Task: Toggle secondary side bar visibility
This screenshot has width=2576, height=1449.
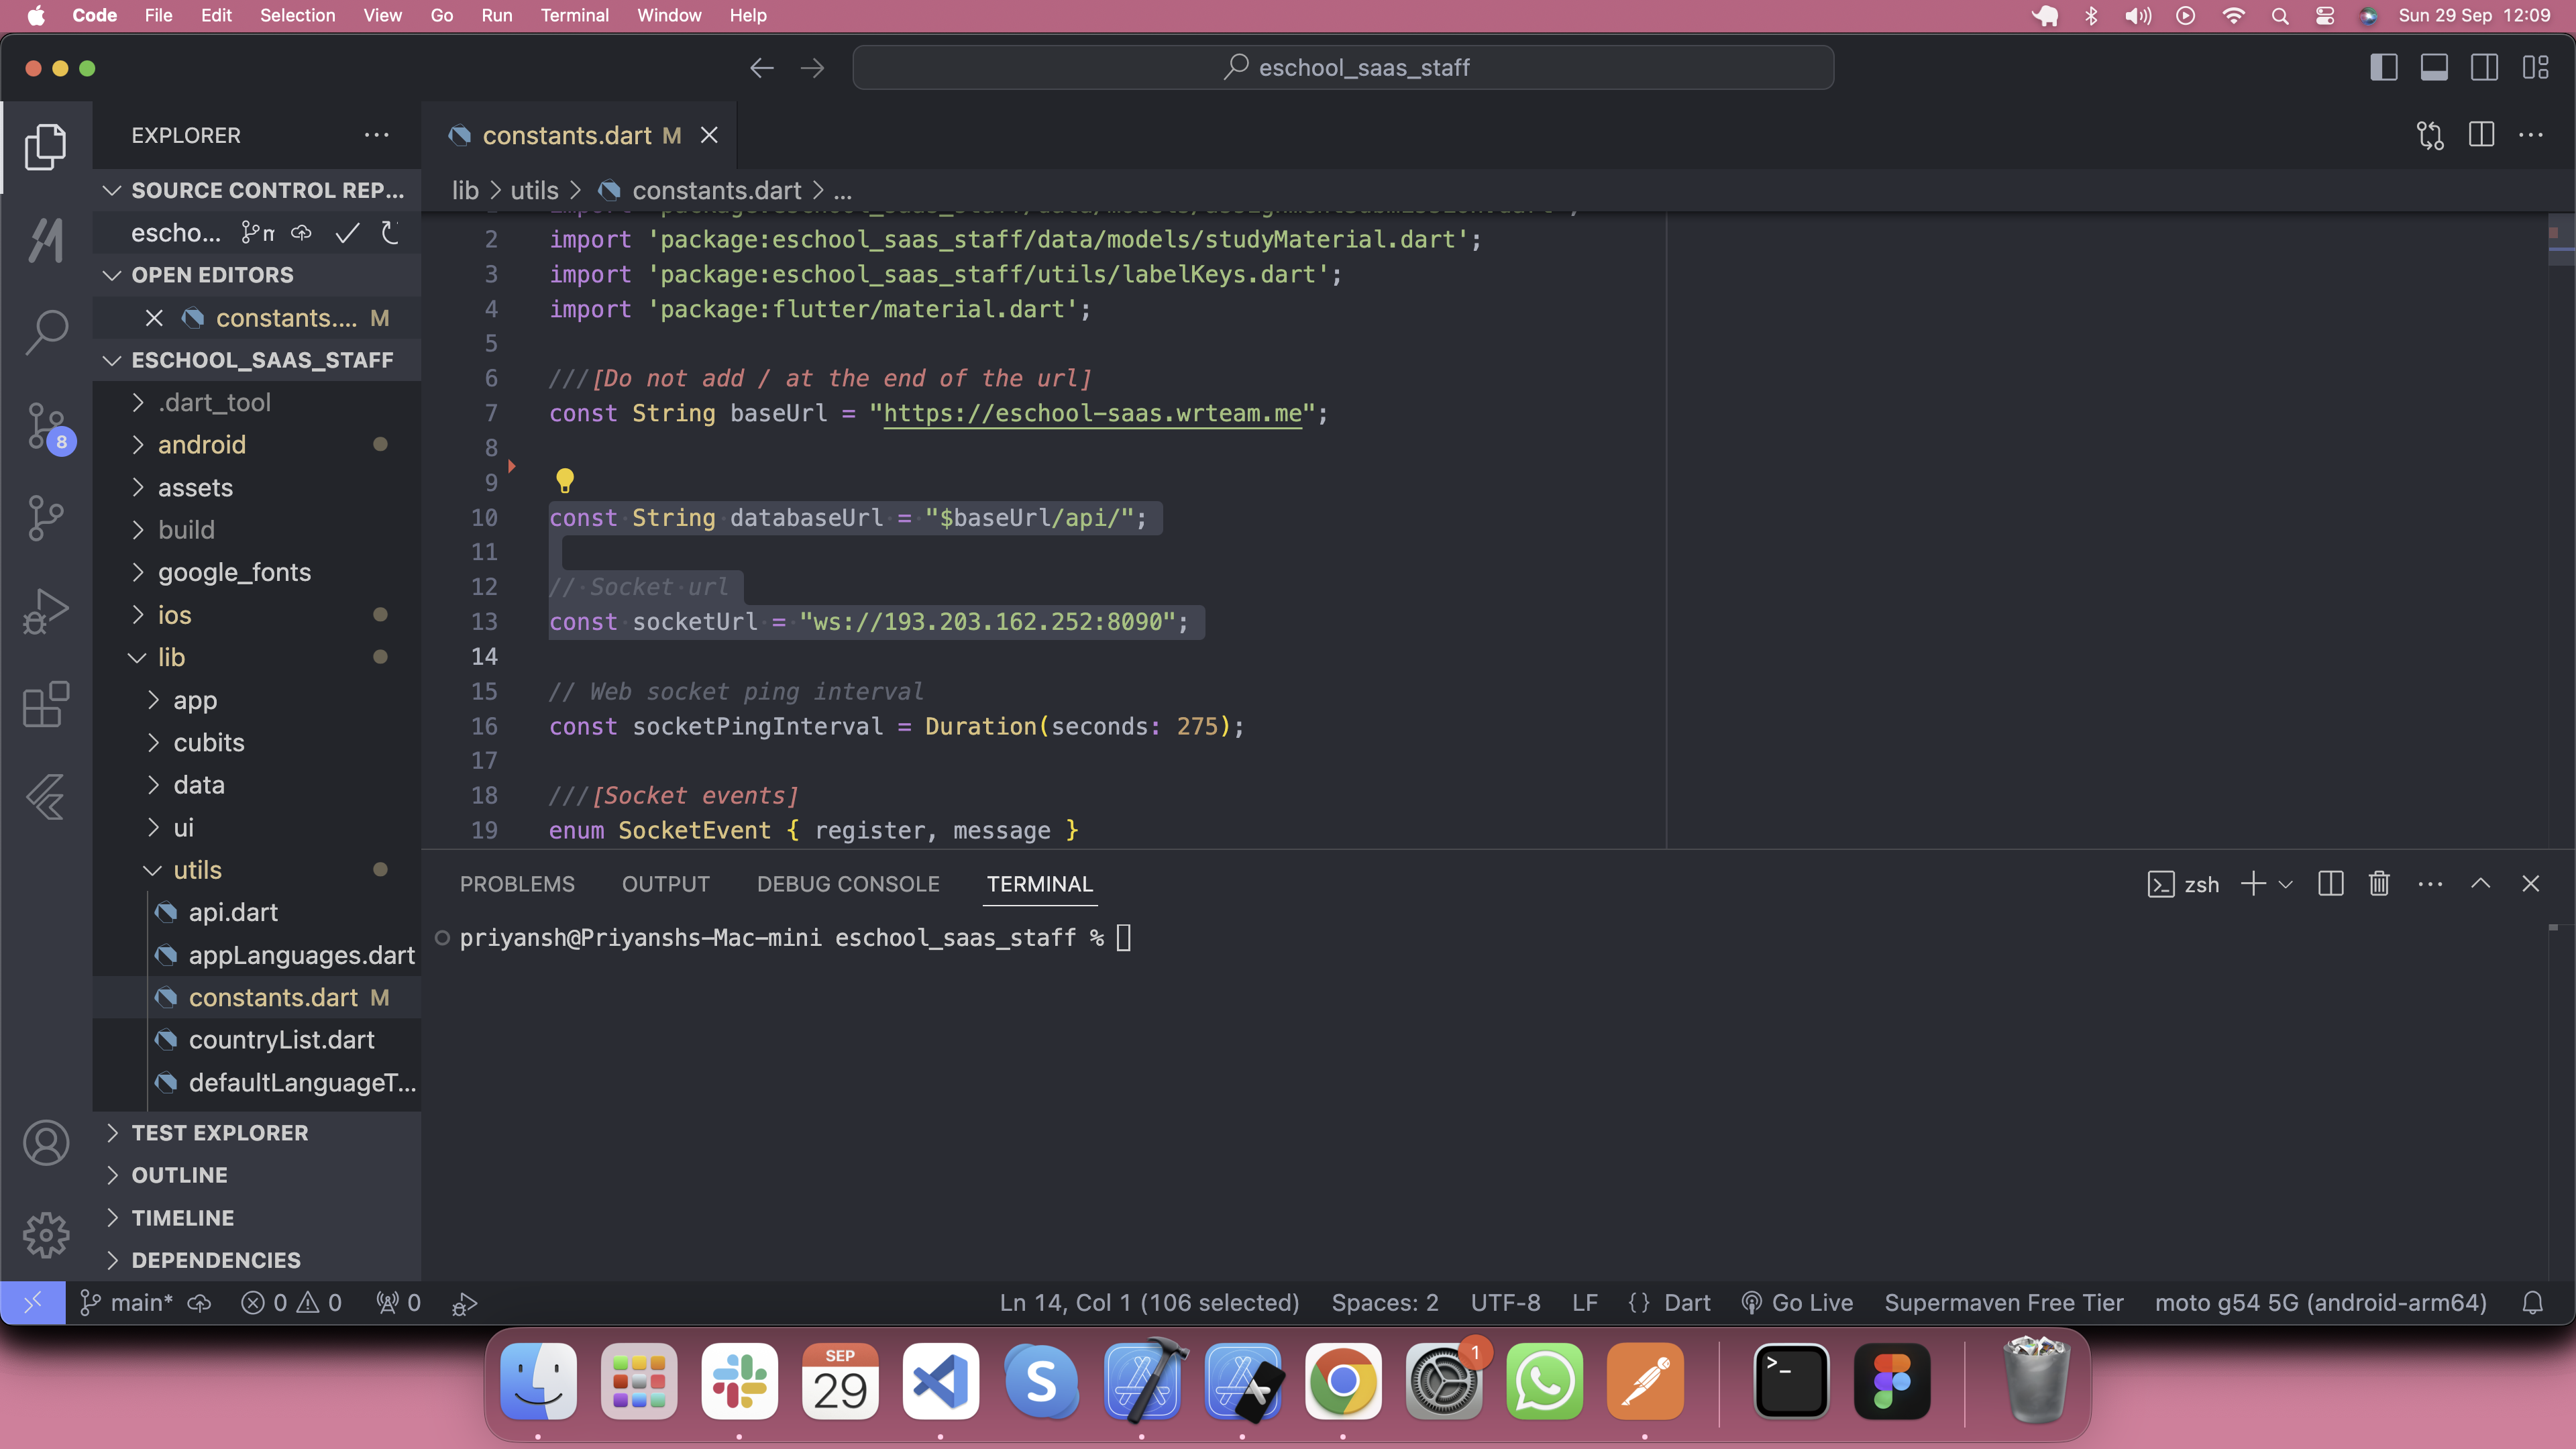Action: [x=2484, y=68]
